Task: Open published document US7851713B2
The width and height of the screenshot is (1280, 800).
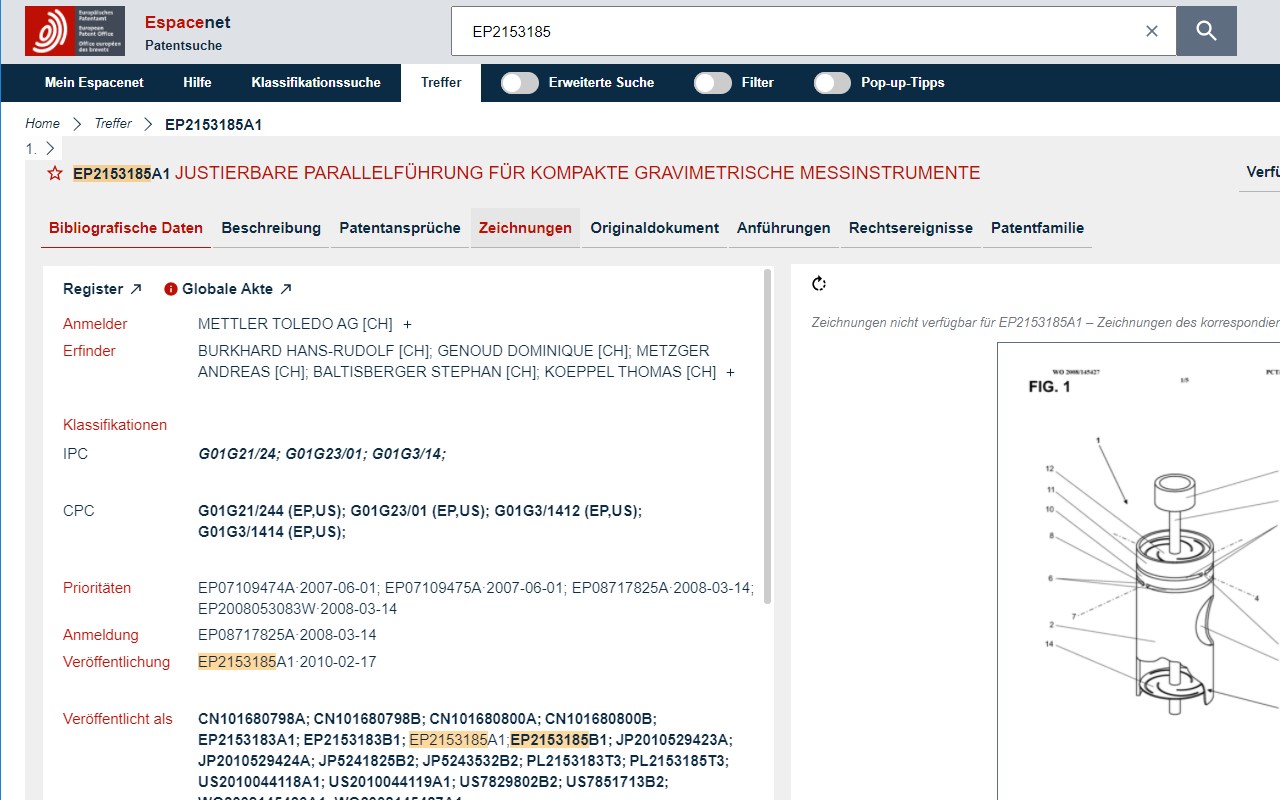Action: coord(617,782)
